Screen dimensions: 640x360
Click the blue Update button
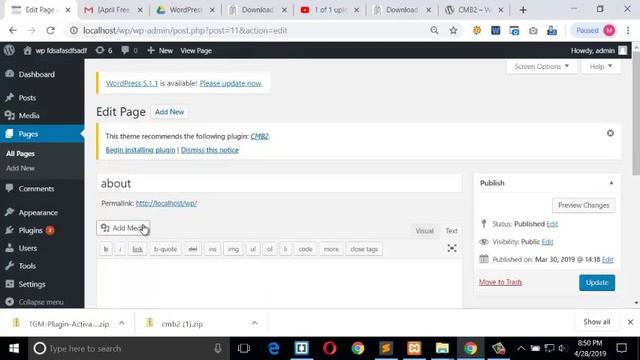click(x=597, y=282)
